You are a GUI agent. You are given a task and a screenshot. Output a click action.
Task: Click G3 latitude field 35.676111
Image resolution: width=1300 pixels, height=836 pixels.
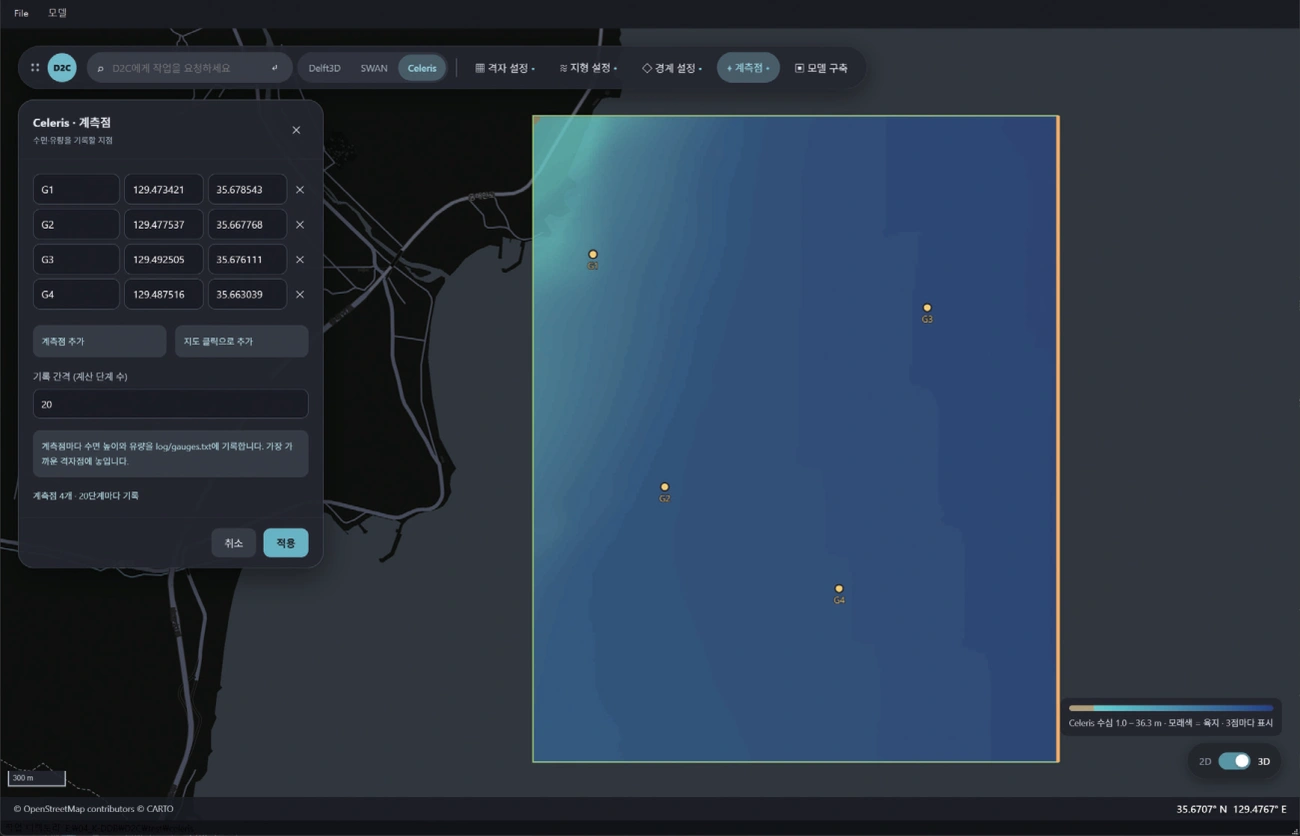[247, 259]
